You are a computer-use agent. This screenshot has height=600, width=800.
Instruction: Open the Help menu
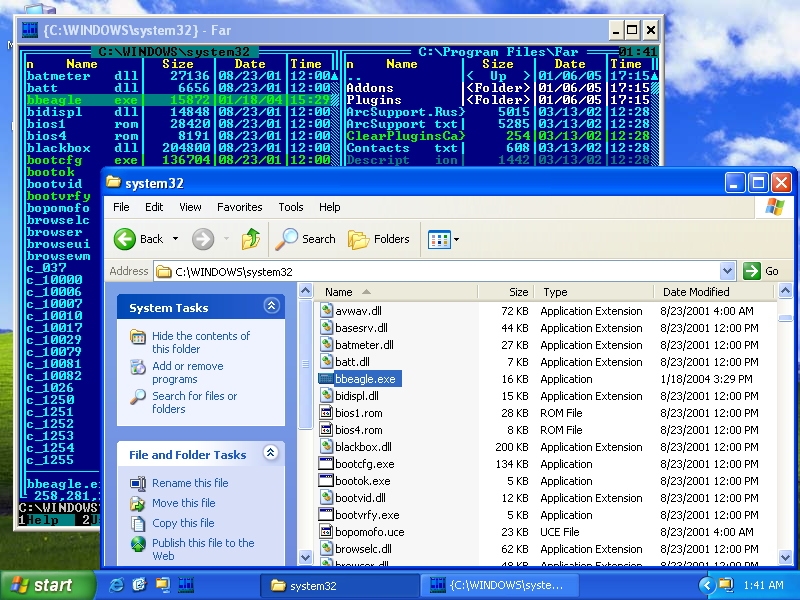click(330, 207)
